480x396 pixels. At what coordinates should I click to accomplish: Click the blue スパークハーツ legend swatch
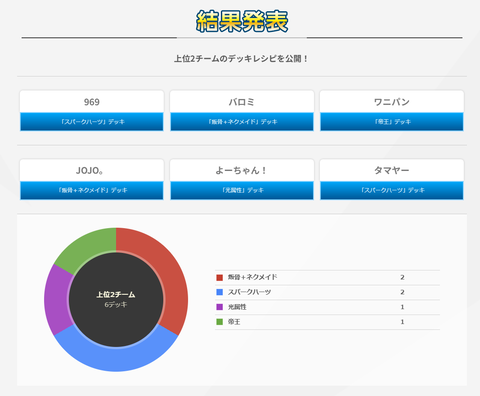[219, 292]
